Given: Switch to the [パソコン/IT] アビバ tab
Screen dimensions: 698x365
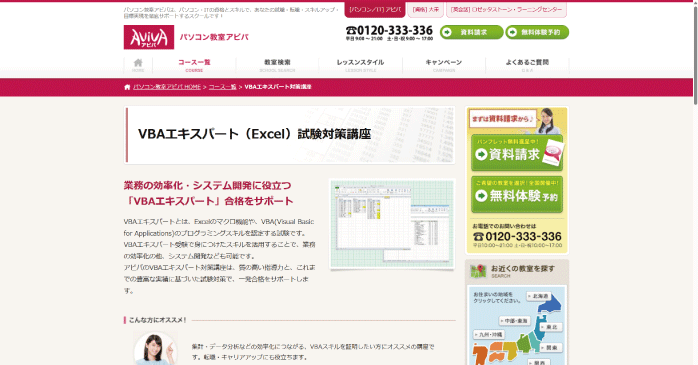Looking at the screenshot, I should pyautogui.click(x=375, y=9).
